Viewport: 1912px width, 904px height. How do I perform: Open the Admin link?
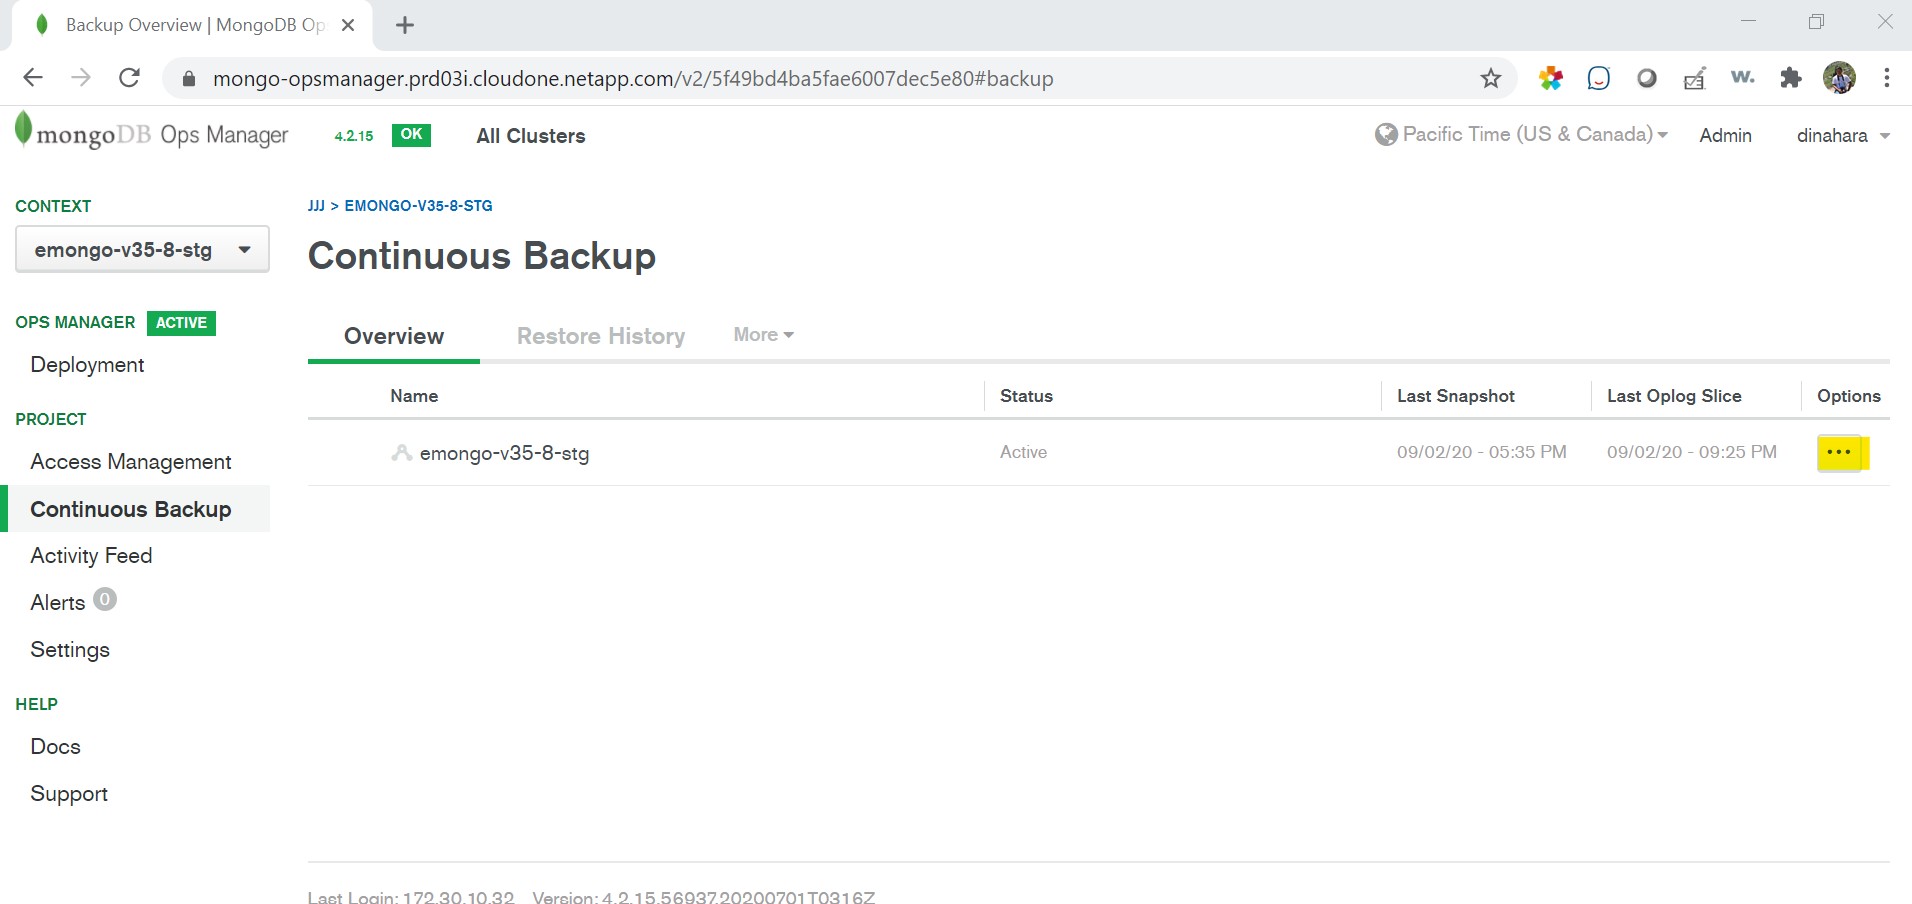click(x=1725, y=136)
